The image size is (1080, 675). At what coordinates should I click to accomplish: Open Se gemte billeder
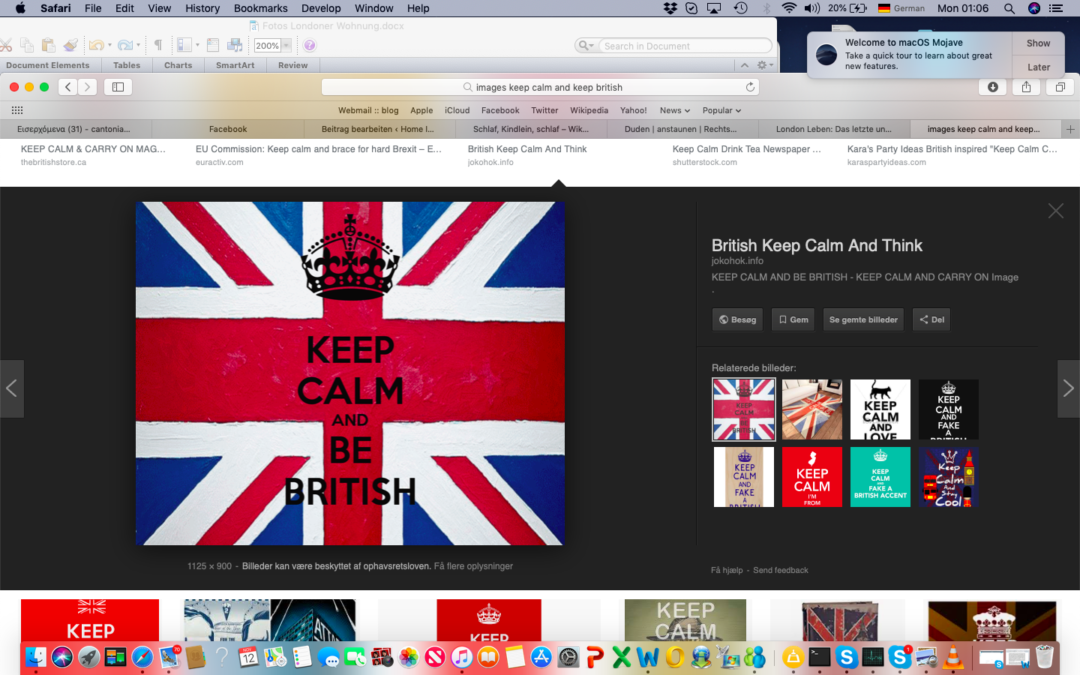863,320
